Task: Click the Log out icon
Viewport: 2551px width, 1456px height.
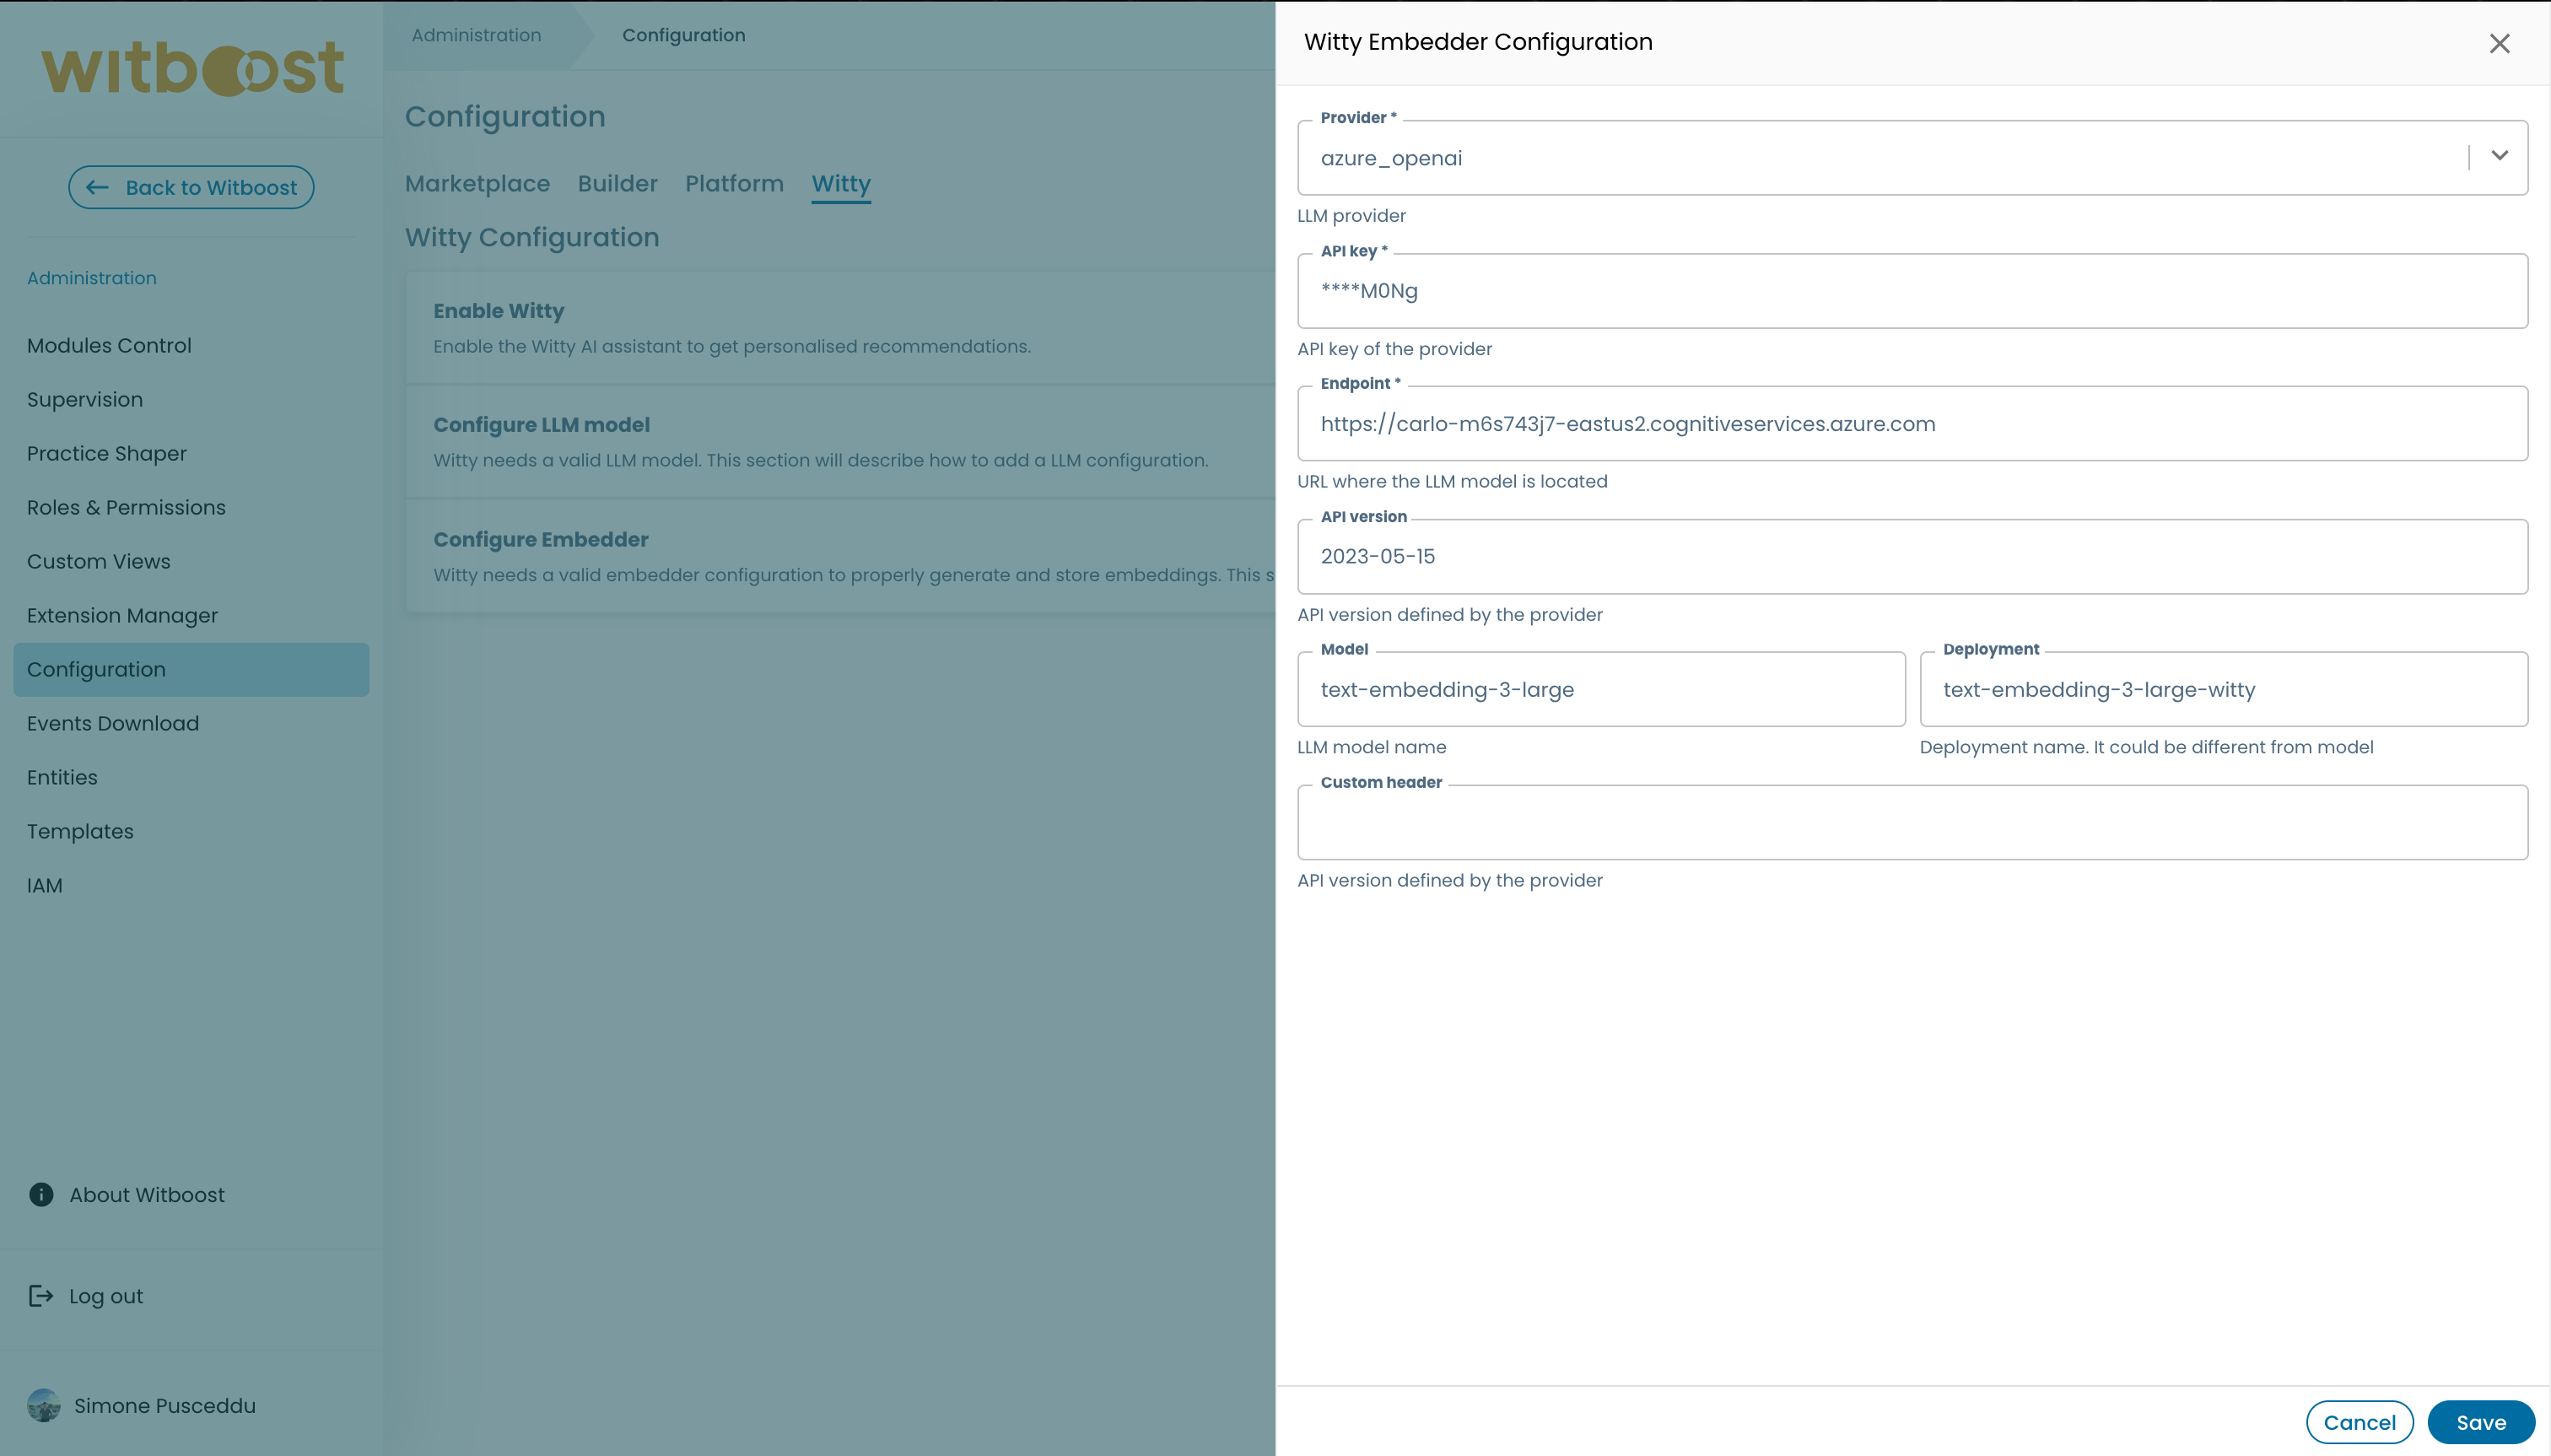Action: [x=41, y=1296]
